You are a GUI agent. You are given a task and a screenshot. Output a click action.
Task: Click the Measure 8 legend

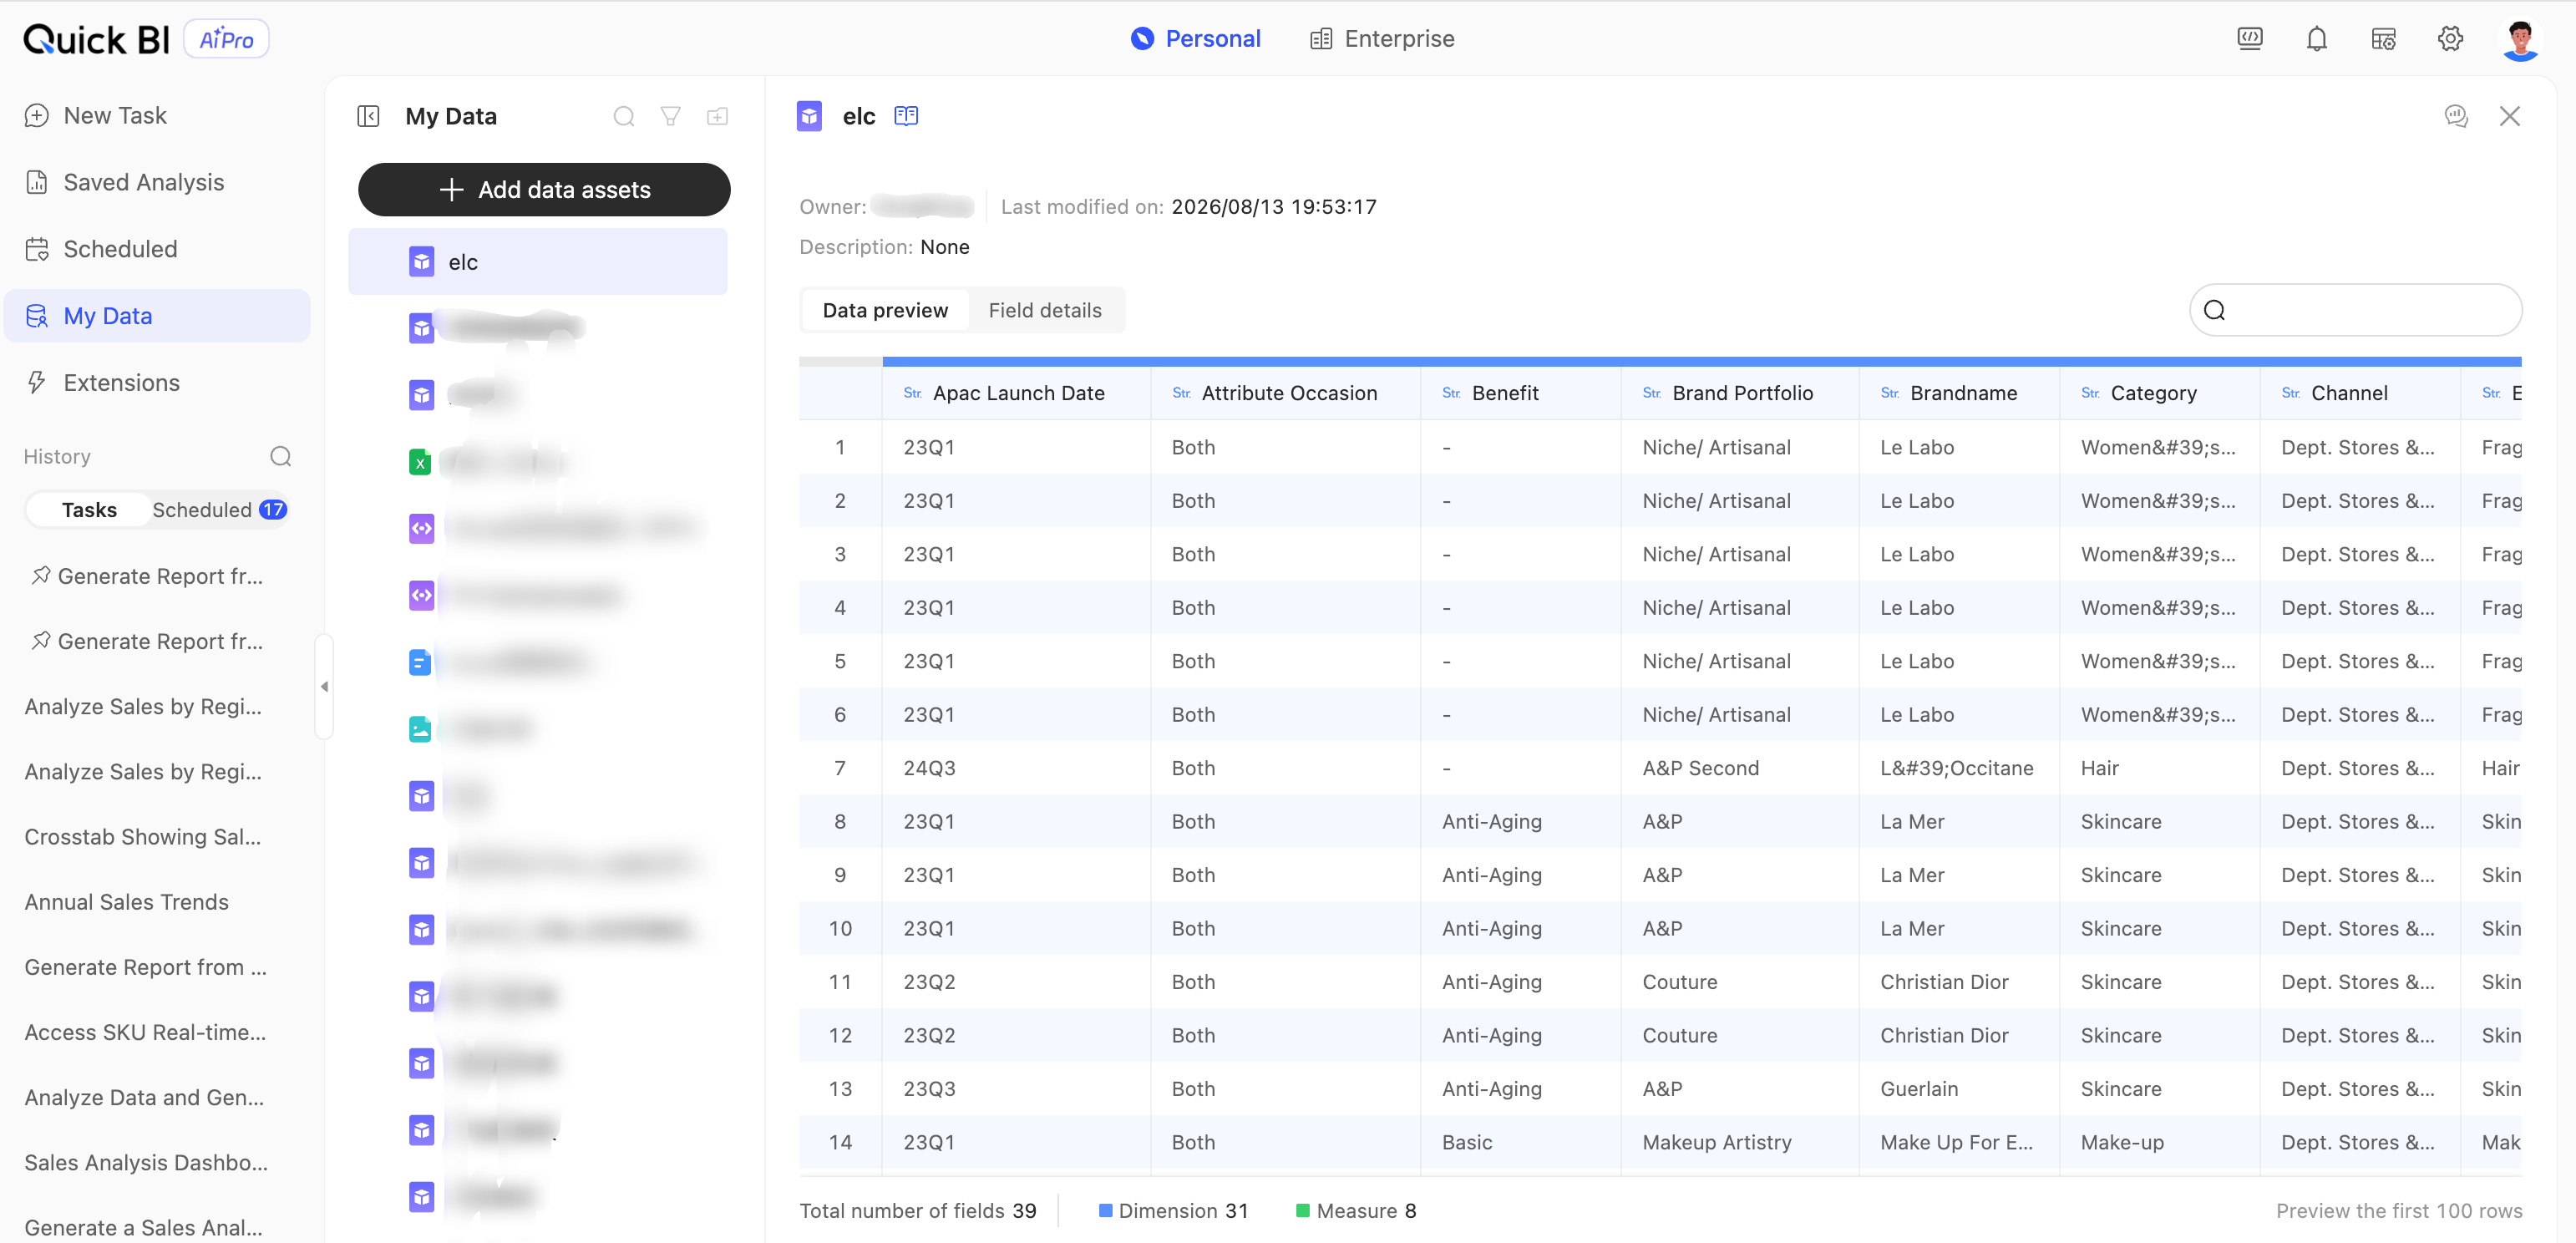click(x=1356, y=1211)
